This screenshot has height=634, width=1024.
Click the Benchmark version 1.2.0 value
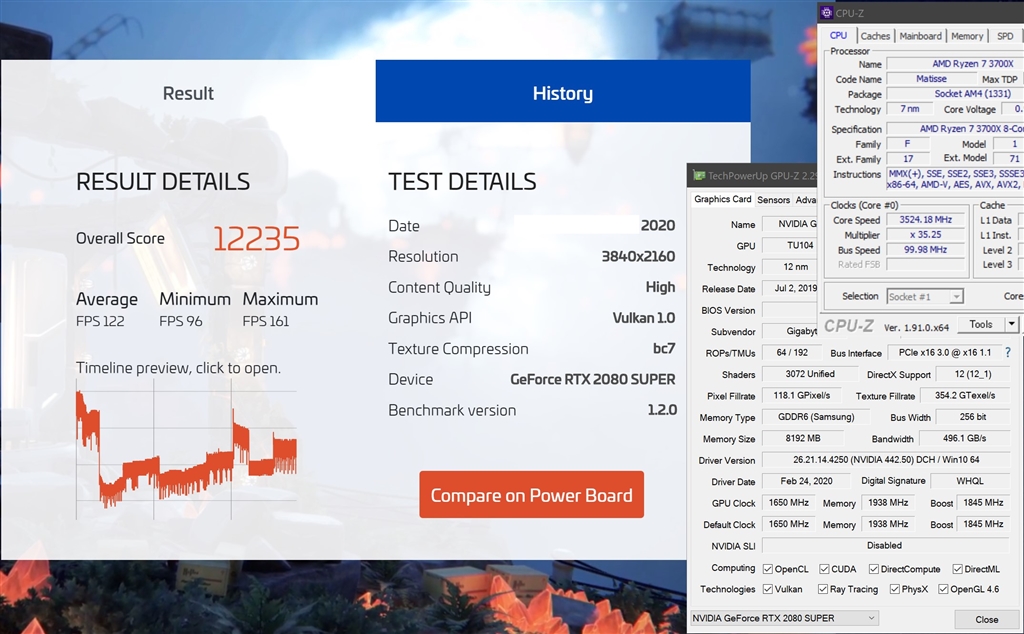662,410
